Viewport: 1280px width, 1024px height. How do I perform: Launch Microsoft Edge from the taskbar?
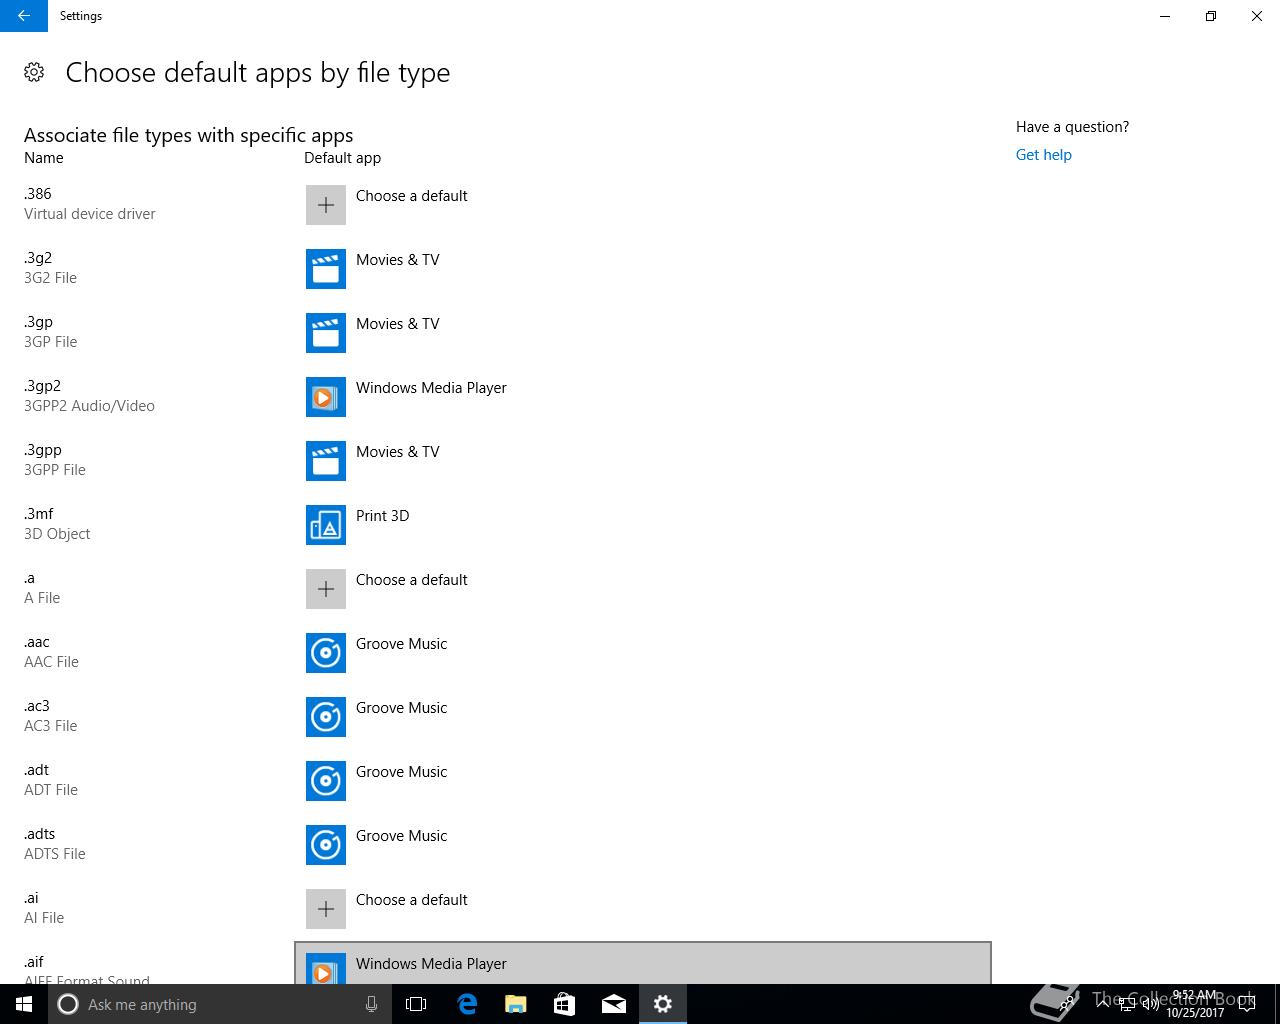point(467,1004)
